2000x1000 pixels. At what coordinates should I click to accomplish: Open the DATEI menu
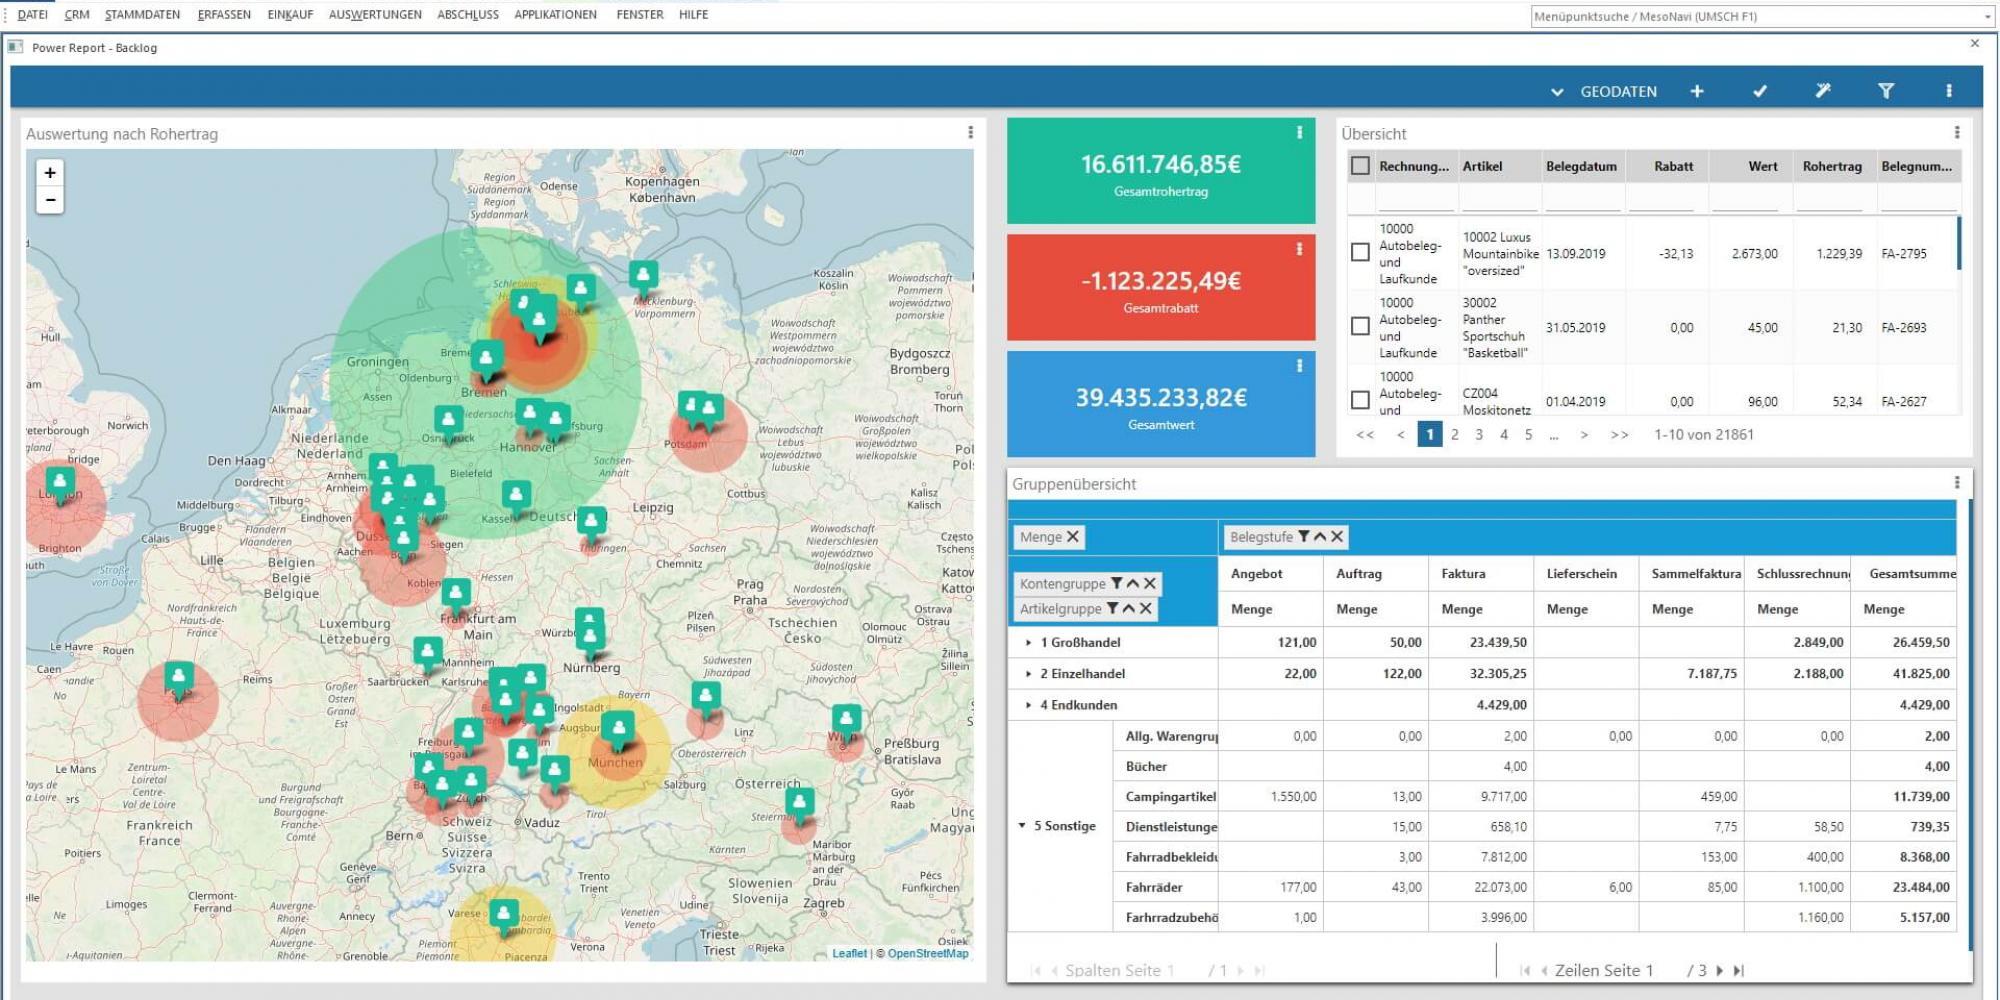pos(32,14)
